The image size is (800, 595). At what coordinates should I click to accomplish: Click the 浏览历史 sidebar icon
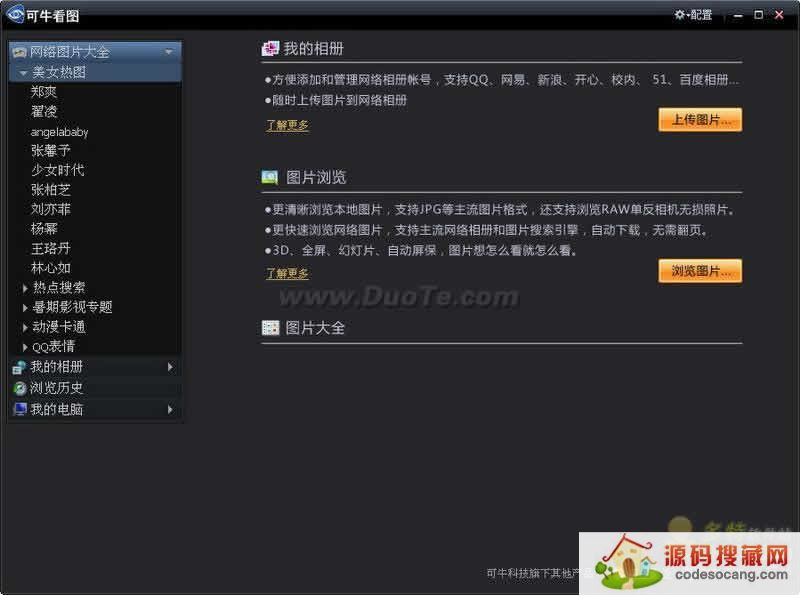(19, 388)
